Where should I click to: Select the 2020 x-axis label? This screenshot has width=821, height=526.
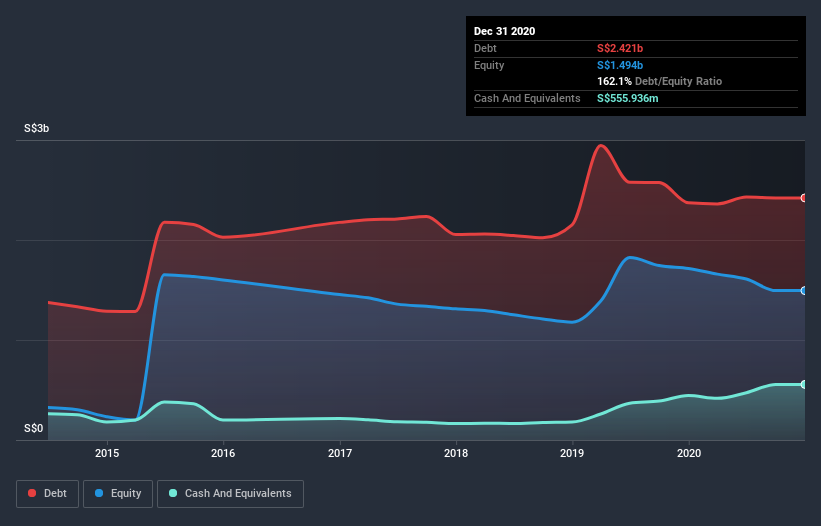(689, 453)
